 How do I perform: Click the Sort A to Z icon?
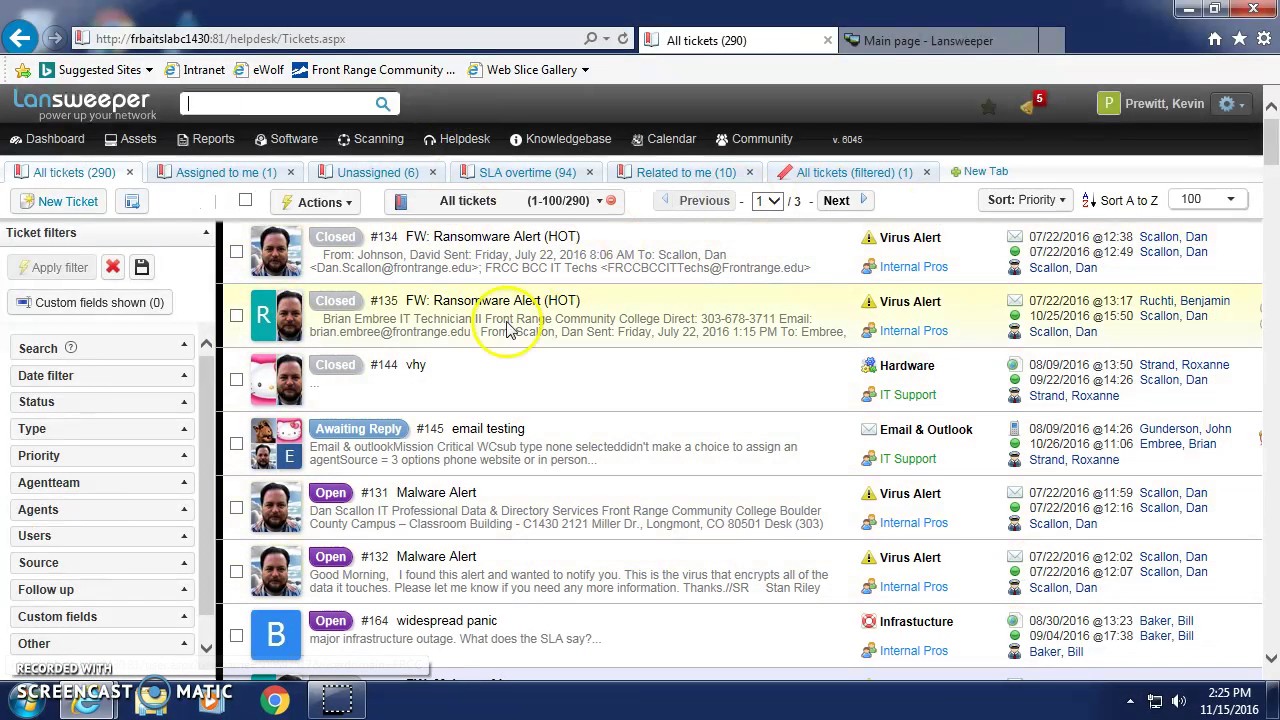[1089, 200]
